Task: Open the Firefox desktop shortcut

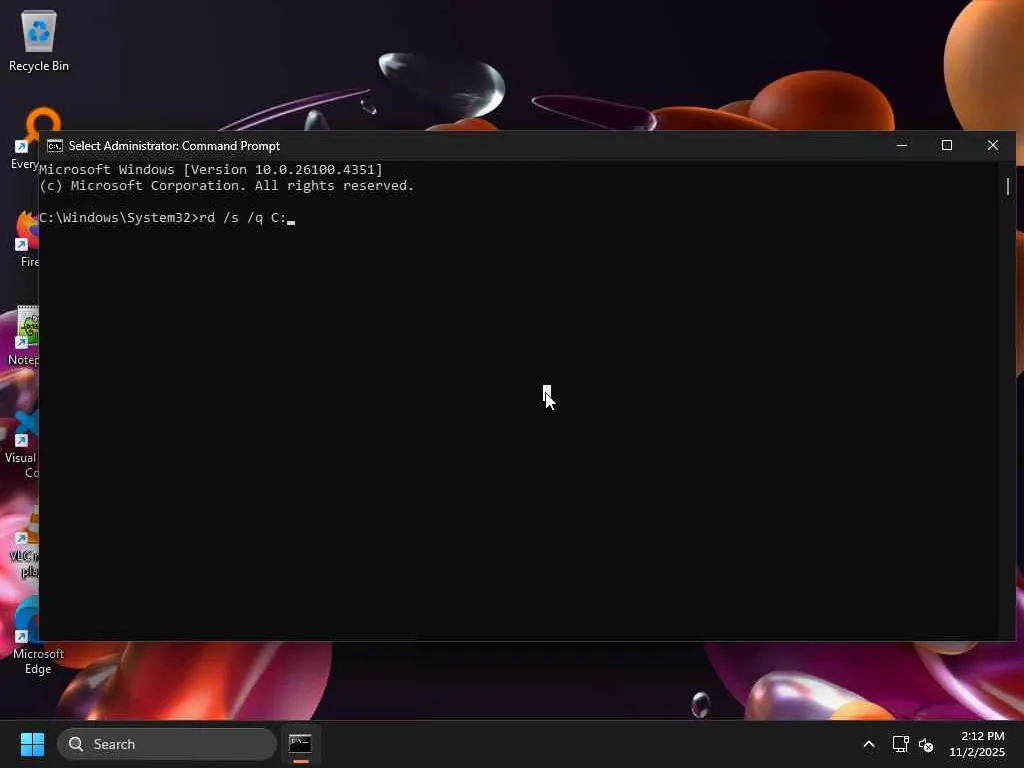Action: (28, 239)
